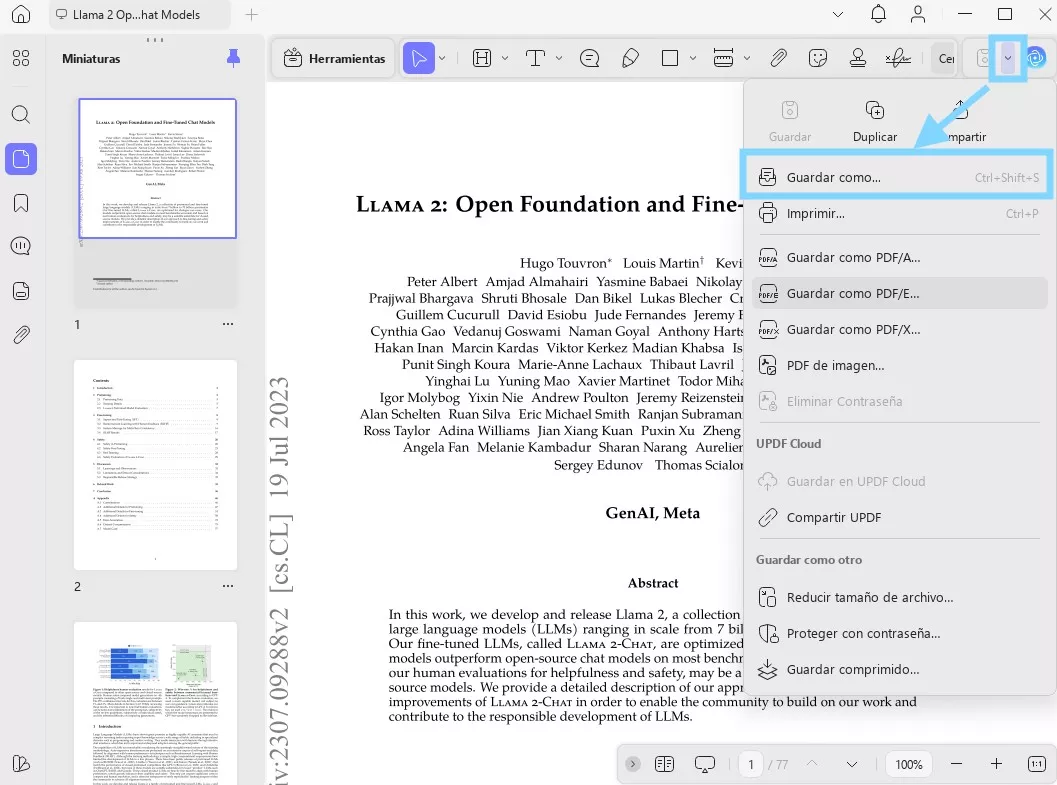Select the rectangle shape tool
Viewport: 1057px width, 785px height.
[670, 59]
